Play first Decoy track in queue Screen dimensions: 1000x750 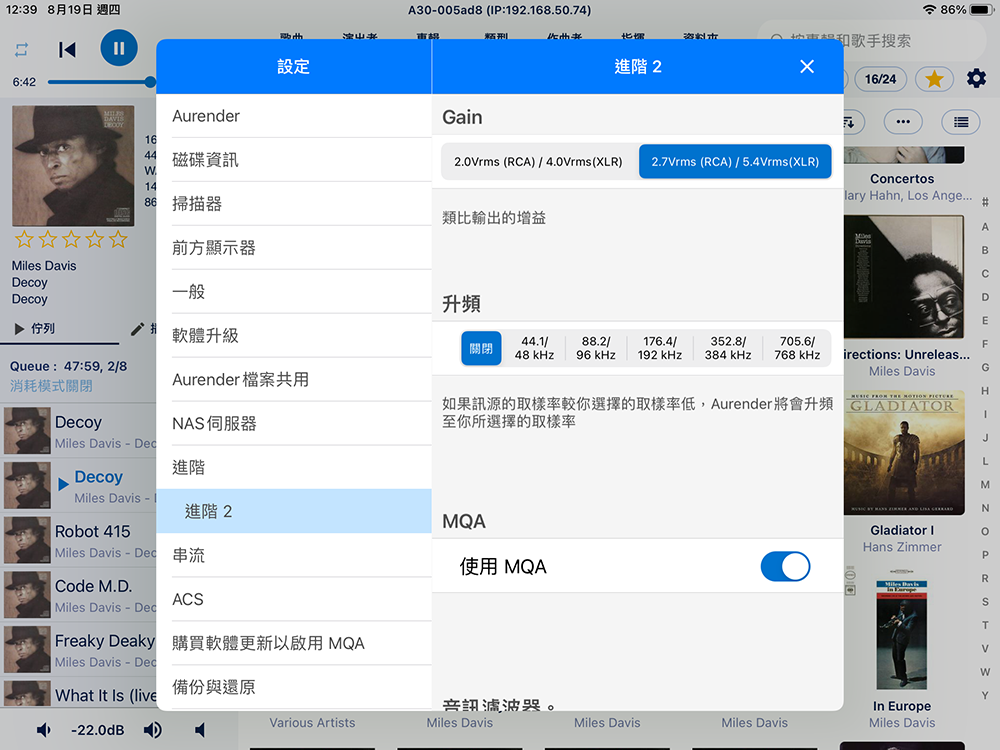click(x=78, y=431)
